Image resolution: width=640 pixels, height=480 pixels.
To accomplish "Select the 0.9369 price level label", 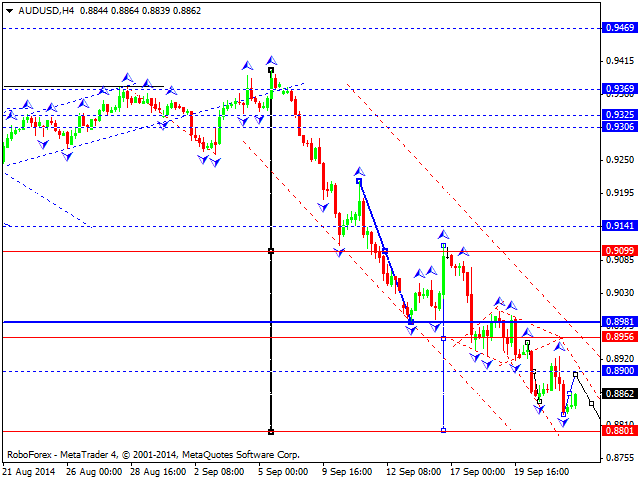I will click(620, 89).
